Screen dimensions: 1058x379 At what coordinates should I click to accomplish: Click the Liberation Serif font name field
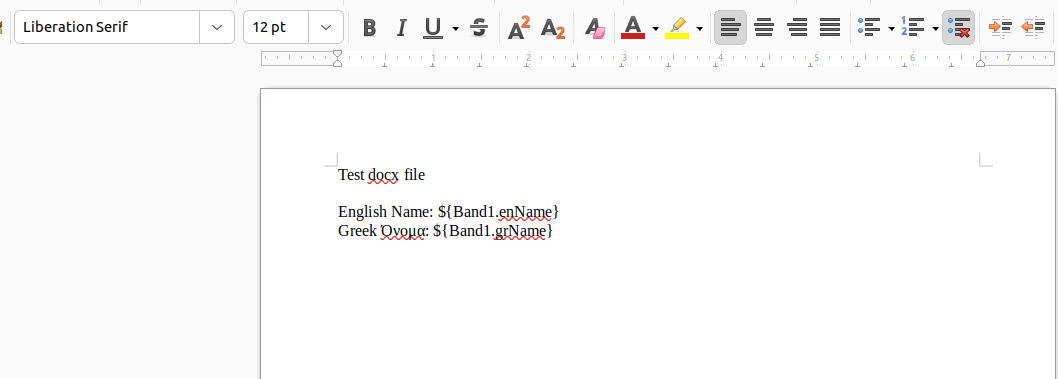tap(107, 27)
